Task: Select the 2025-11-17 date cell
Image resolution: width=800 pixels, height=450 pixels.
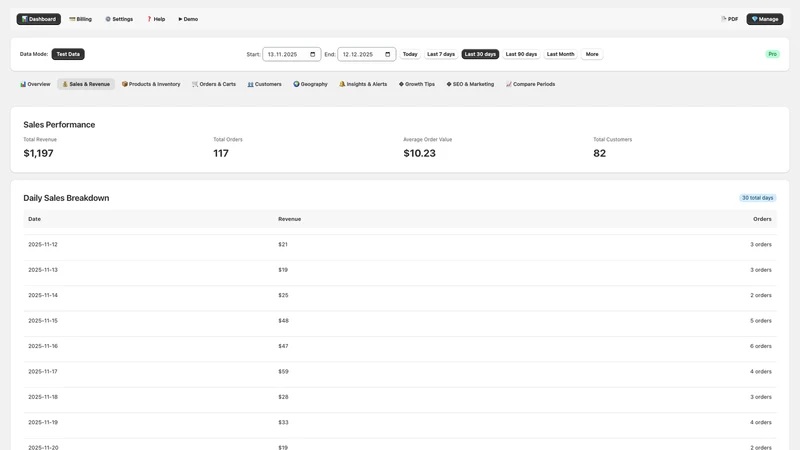Action: (x=43, y=371)
